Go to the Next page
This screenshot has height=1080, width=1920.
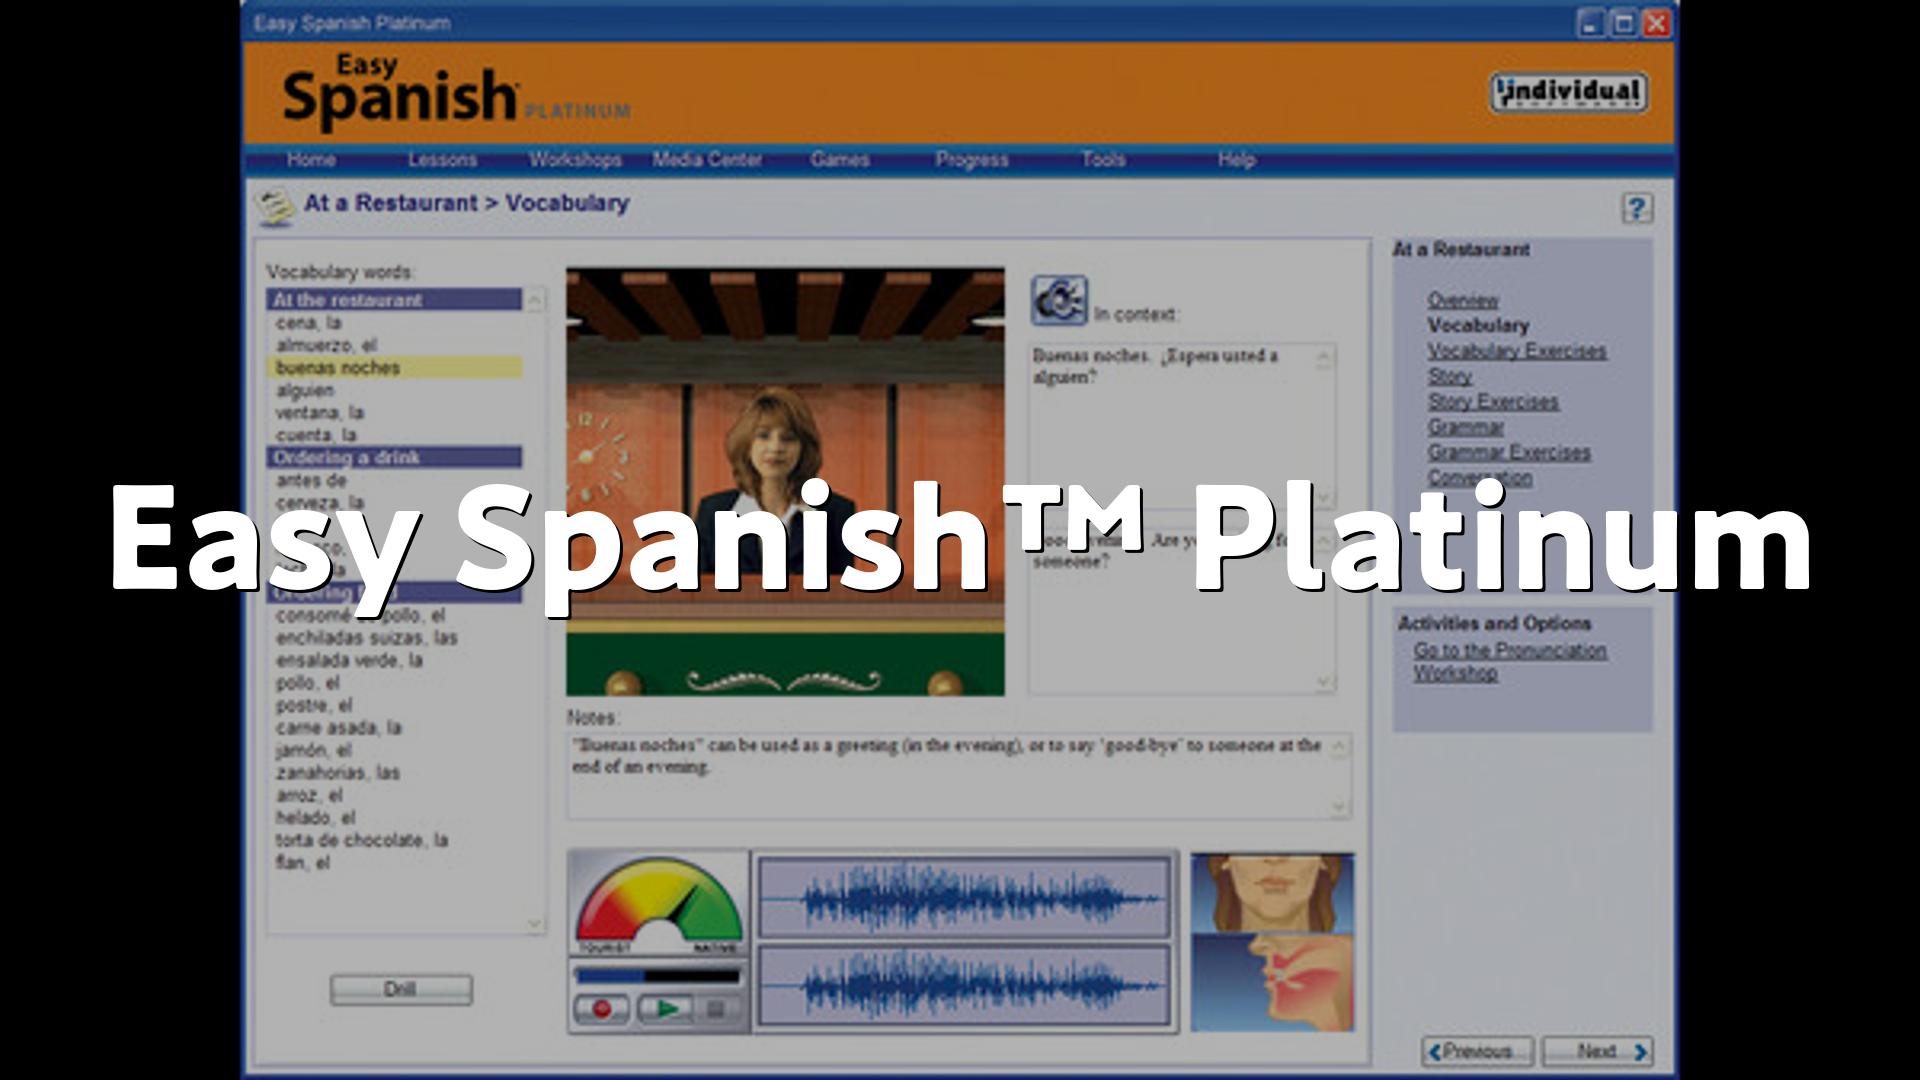(x=1597, y=1051)
